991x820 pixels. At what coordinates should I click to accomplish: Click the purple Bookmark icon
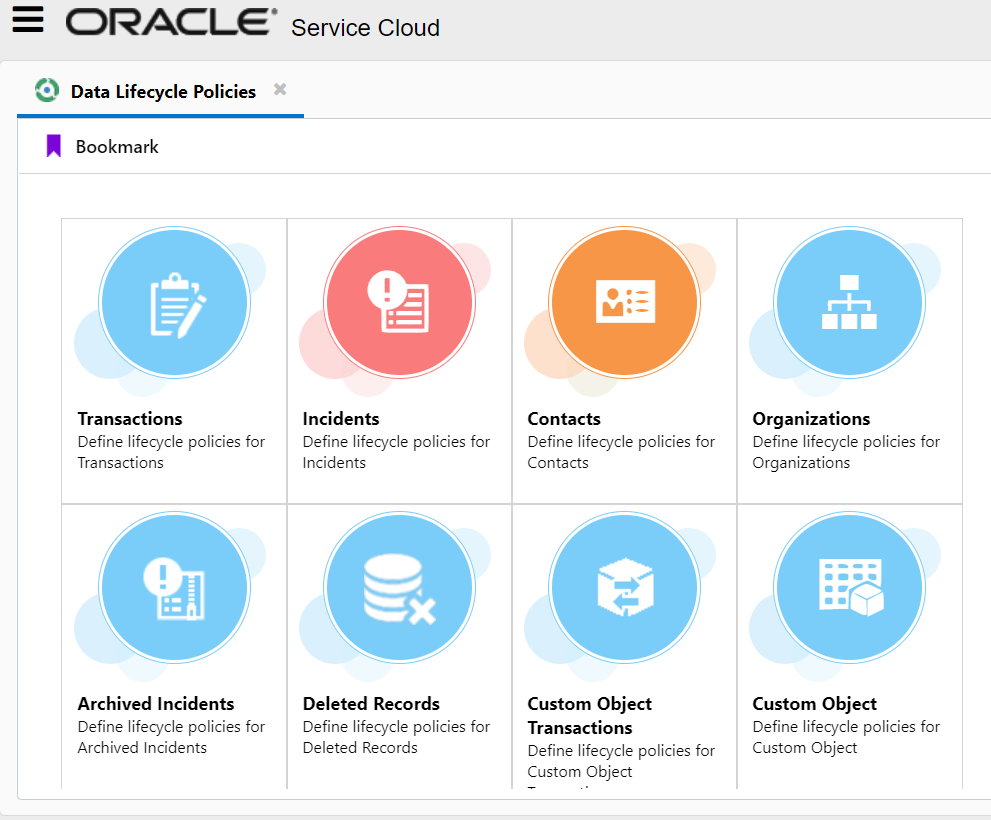(54, 146)
